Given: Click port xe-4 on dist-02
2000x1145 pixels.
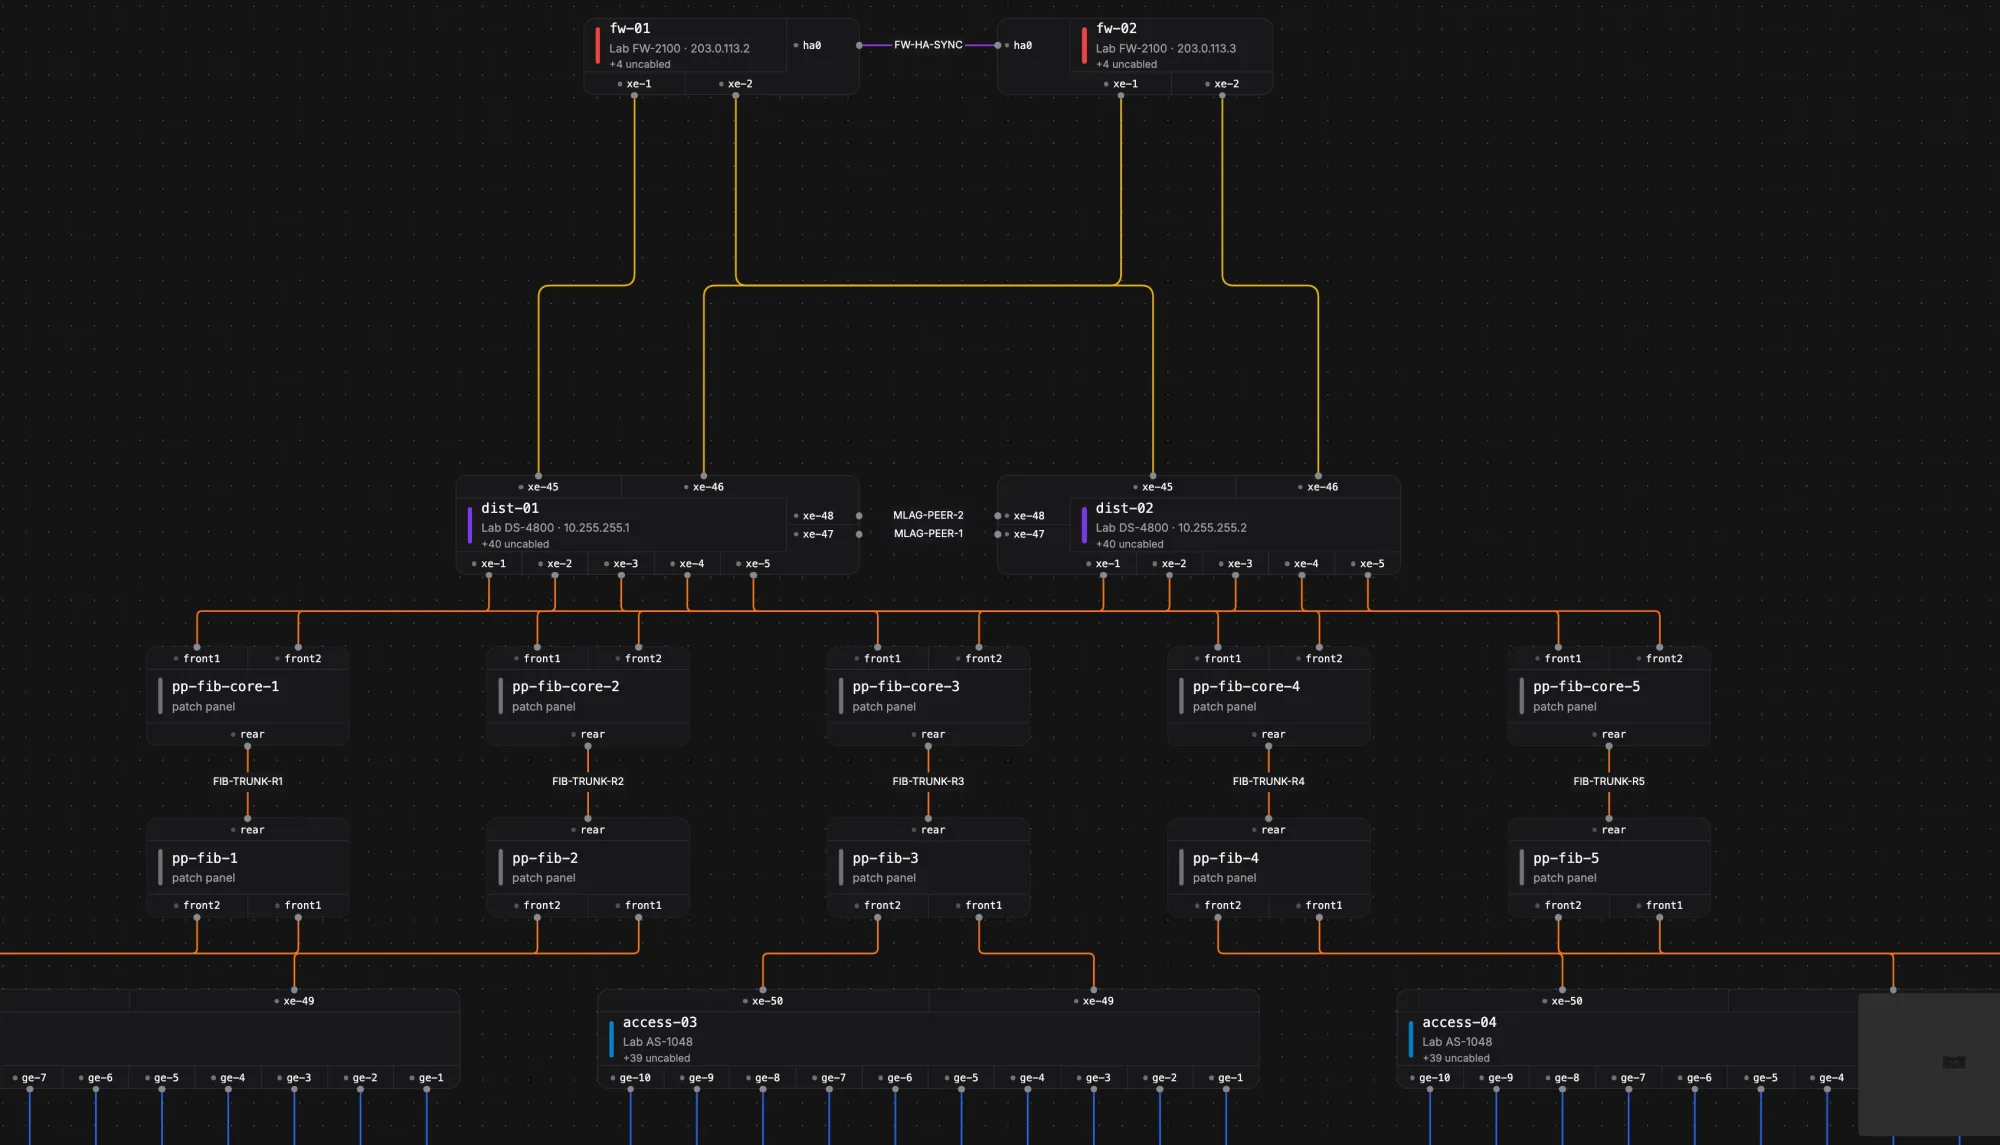Looking at the screenshot, I should point(1301,564).
